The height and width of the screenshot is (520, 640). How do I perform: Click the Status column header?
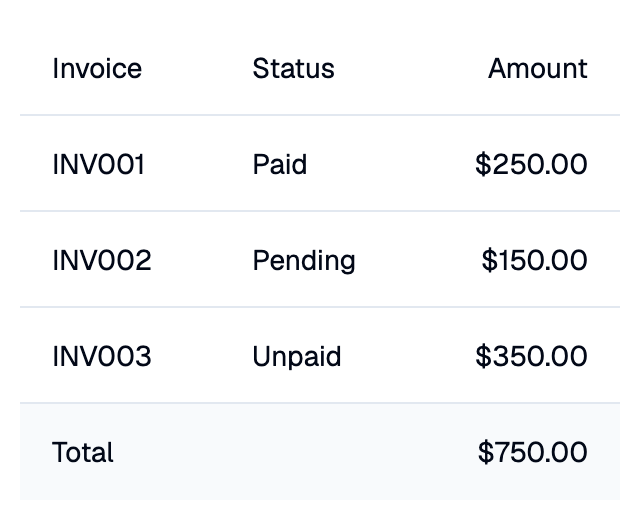coord(293,68)
